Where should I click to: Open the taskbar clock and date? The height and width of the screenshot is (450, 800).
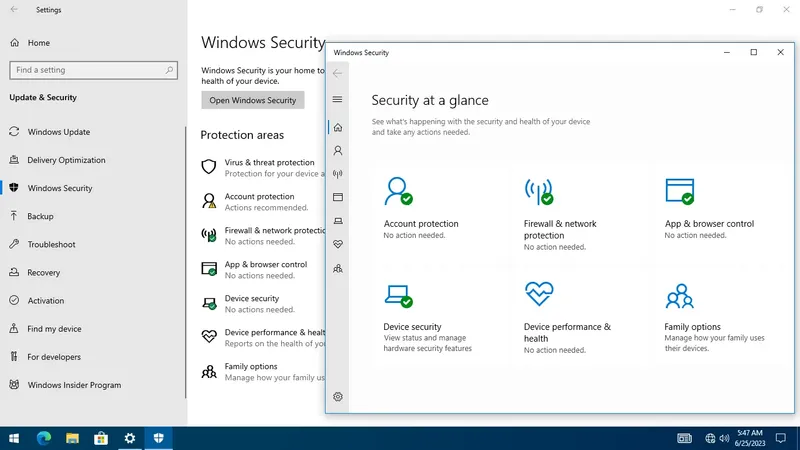tap(750, 438)
